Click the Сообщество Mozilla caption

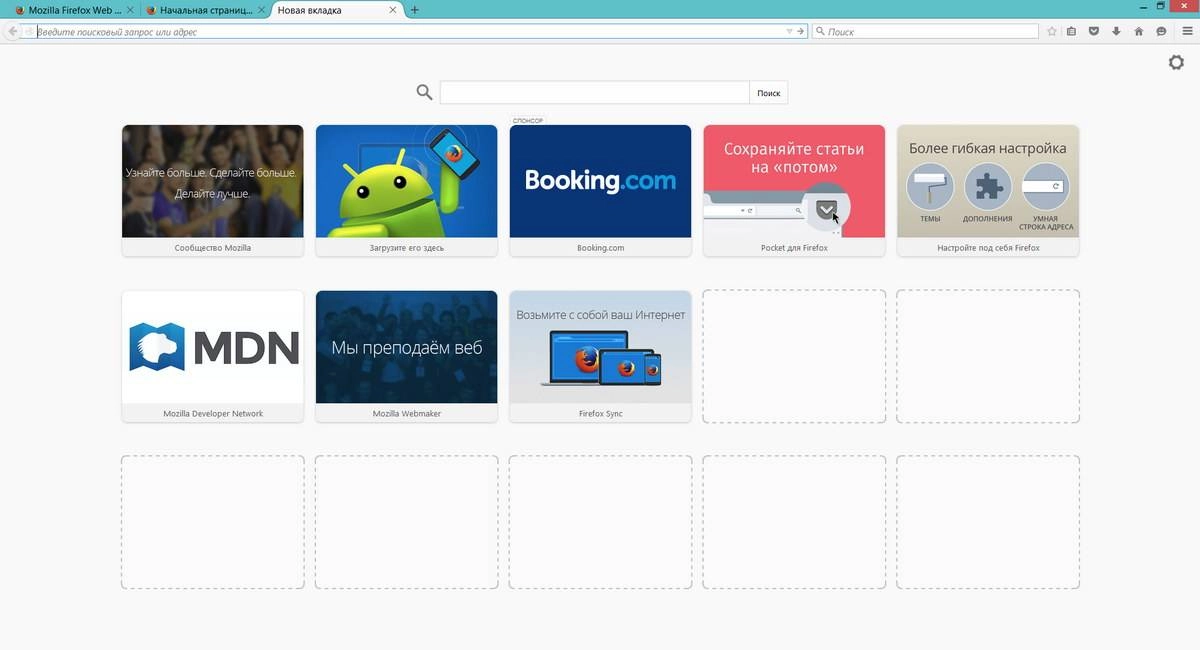pyautogui.click(x=213, y=248)
